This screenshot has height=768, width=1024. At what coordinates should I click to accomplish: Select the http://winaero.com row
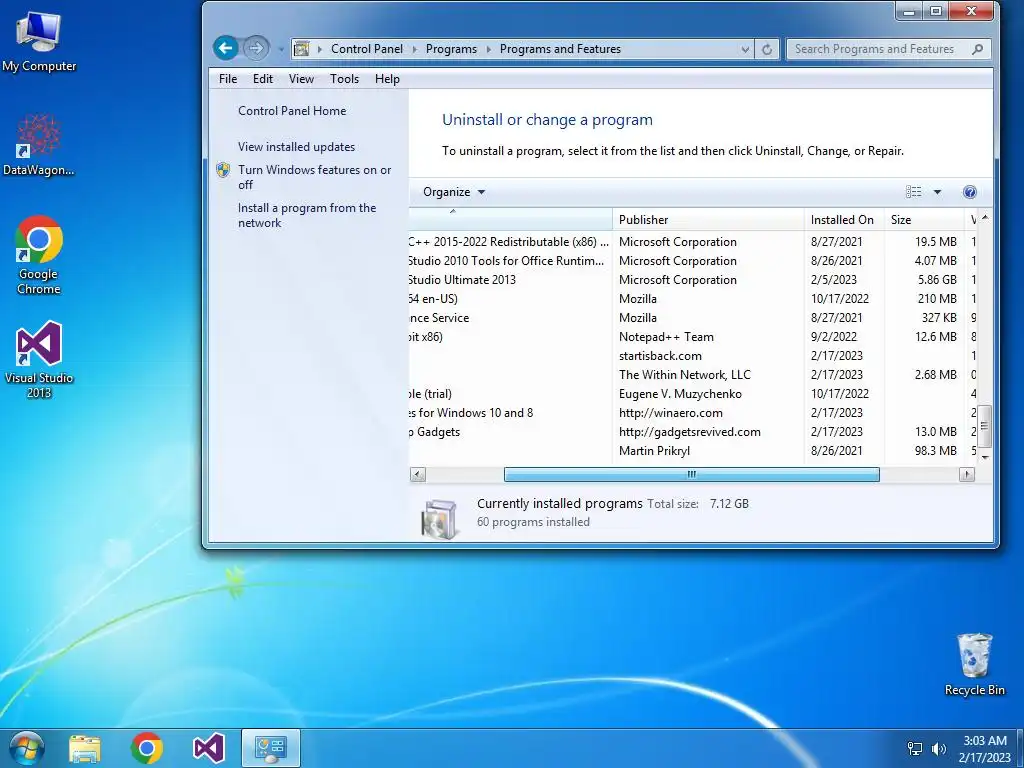coord(692,413)
